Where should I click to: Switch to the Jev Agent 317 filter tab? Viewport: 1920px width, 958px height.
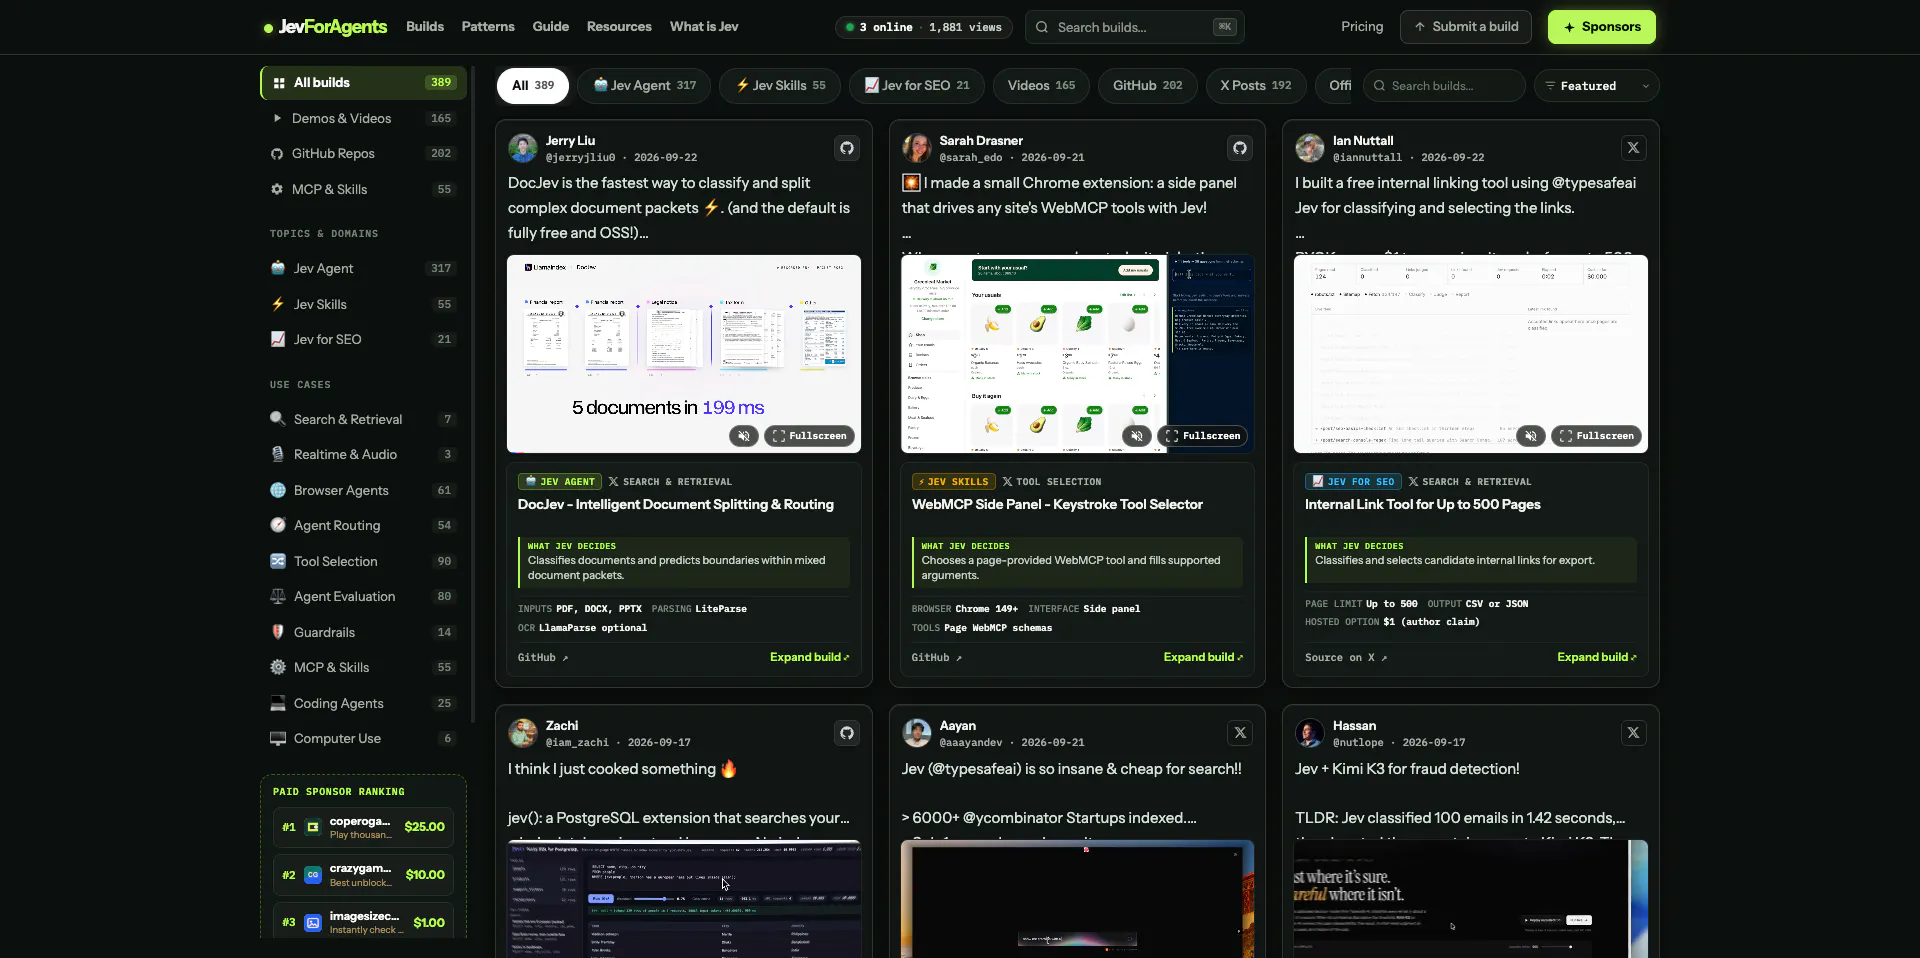tap(644, 86)
